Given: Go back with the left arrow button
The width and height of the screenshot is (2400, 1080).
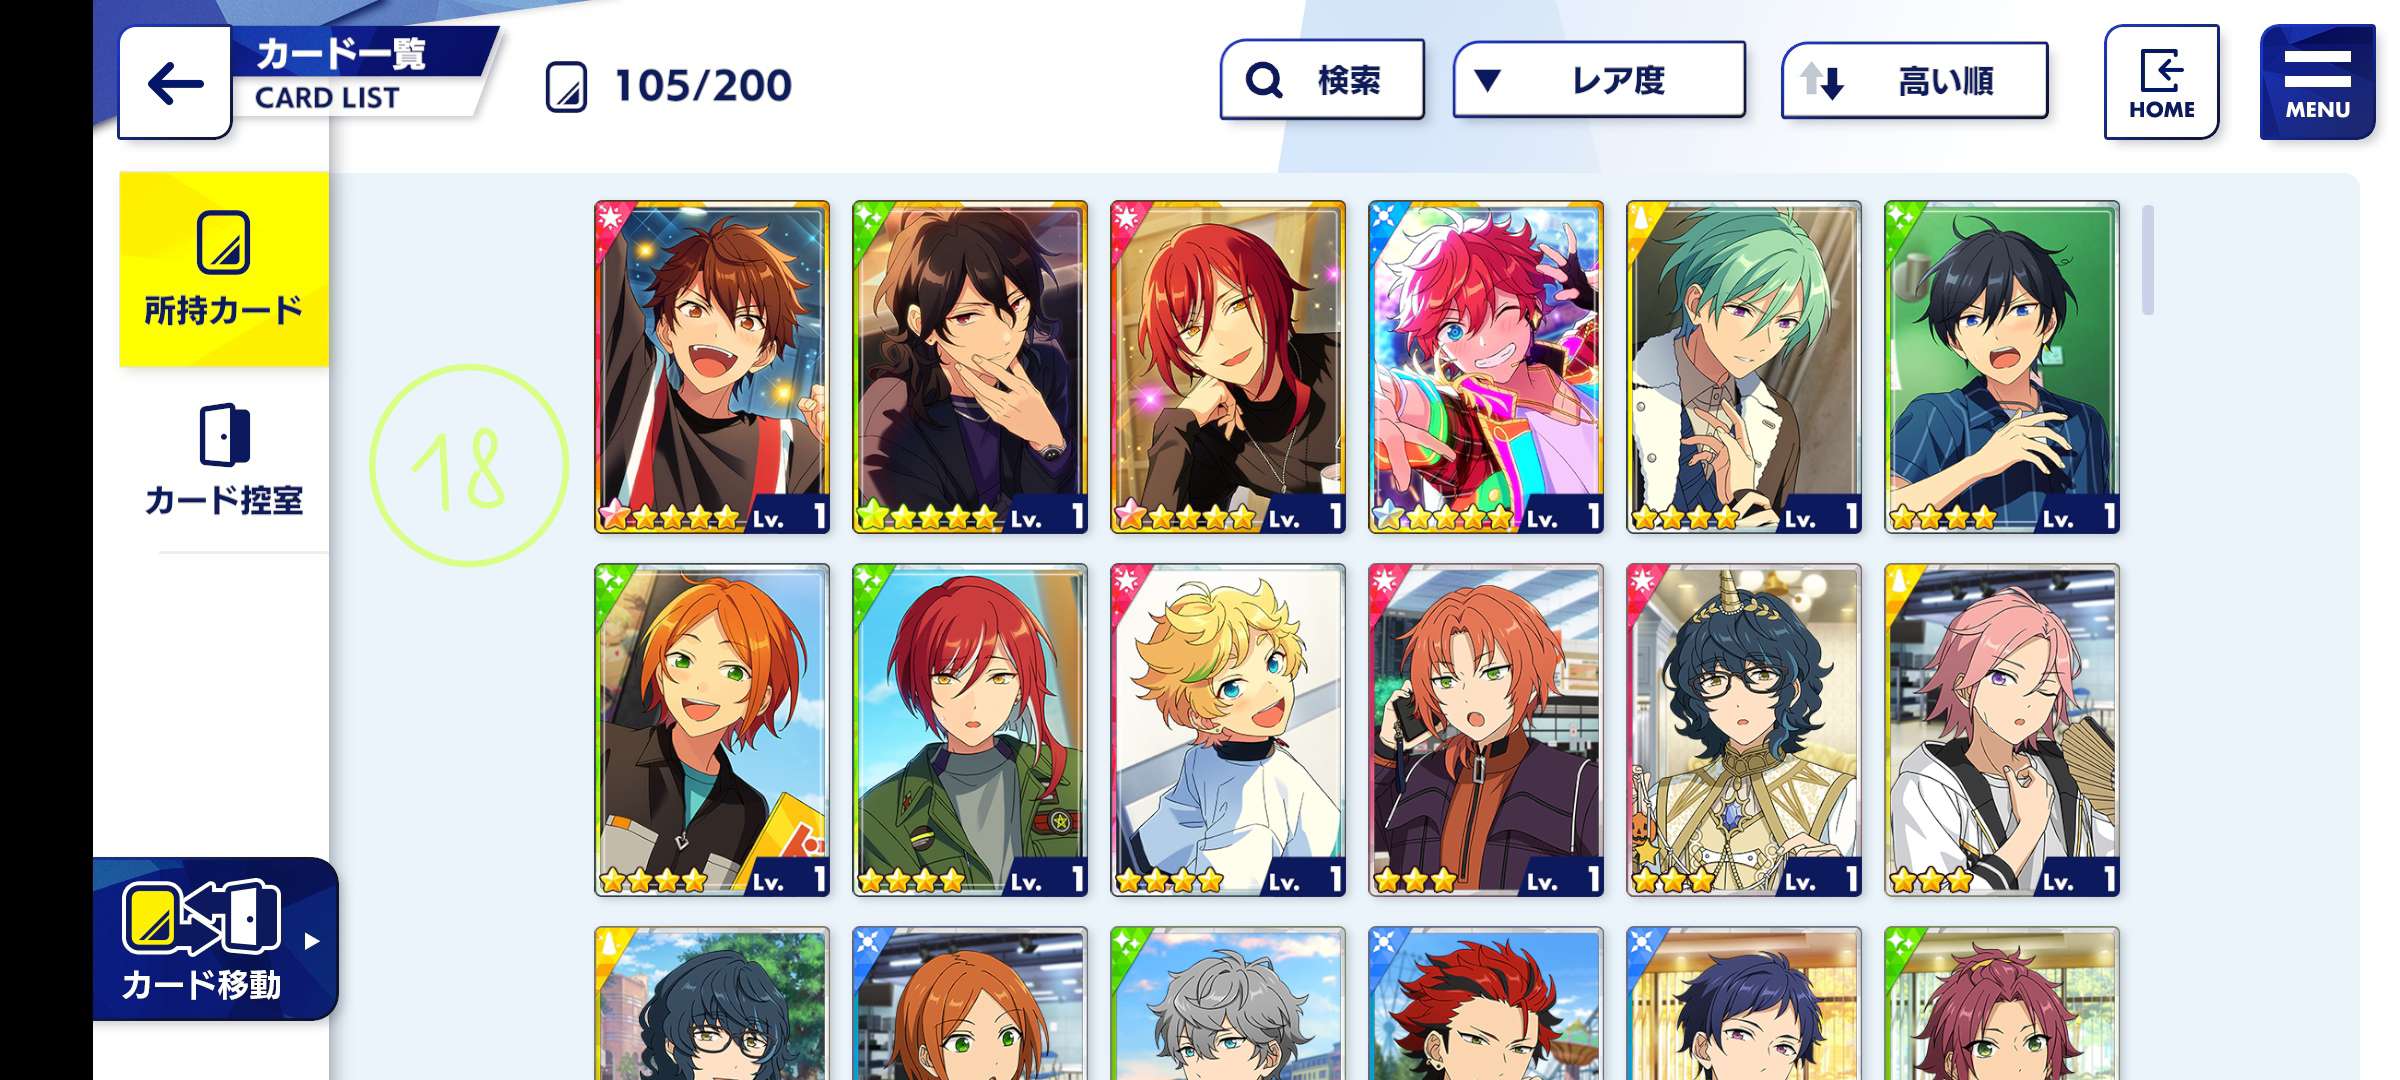Looking at the screenshot, I should pos(175,83).
